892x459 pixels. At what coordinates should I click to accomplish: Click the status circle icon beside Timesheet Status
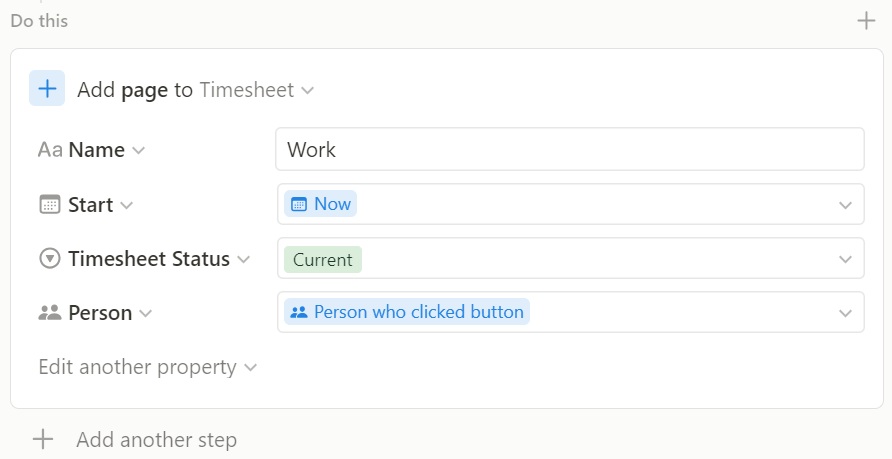coord(49,259)
